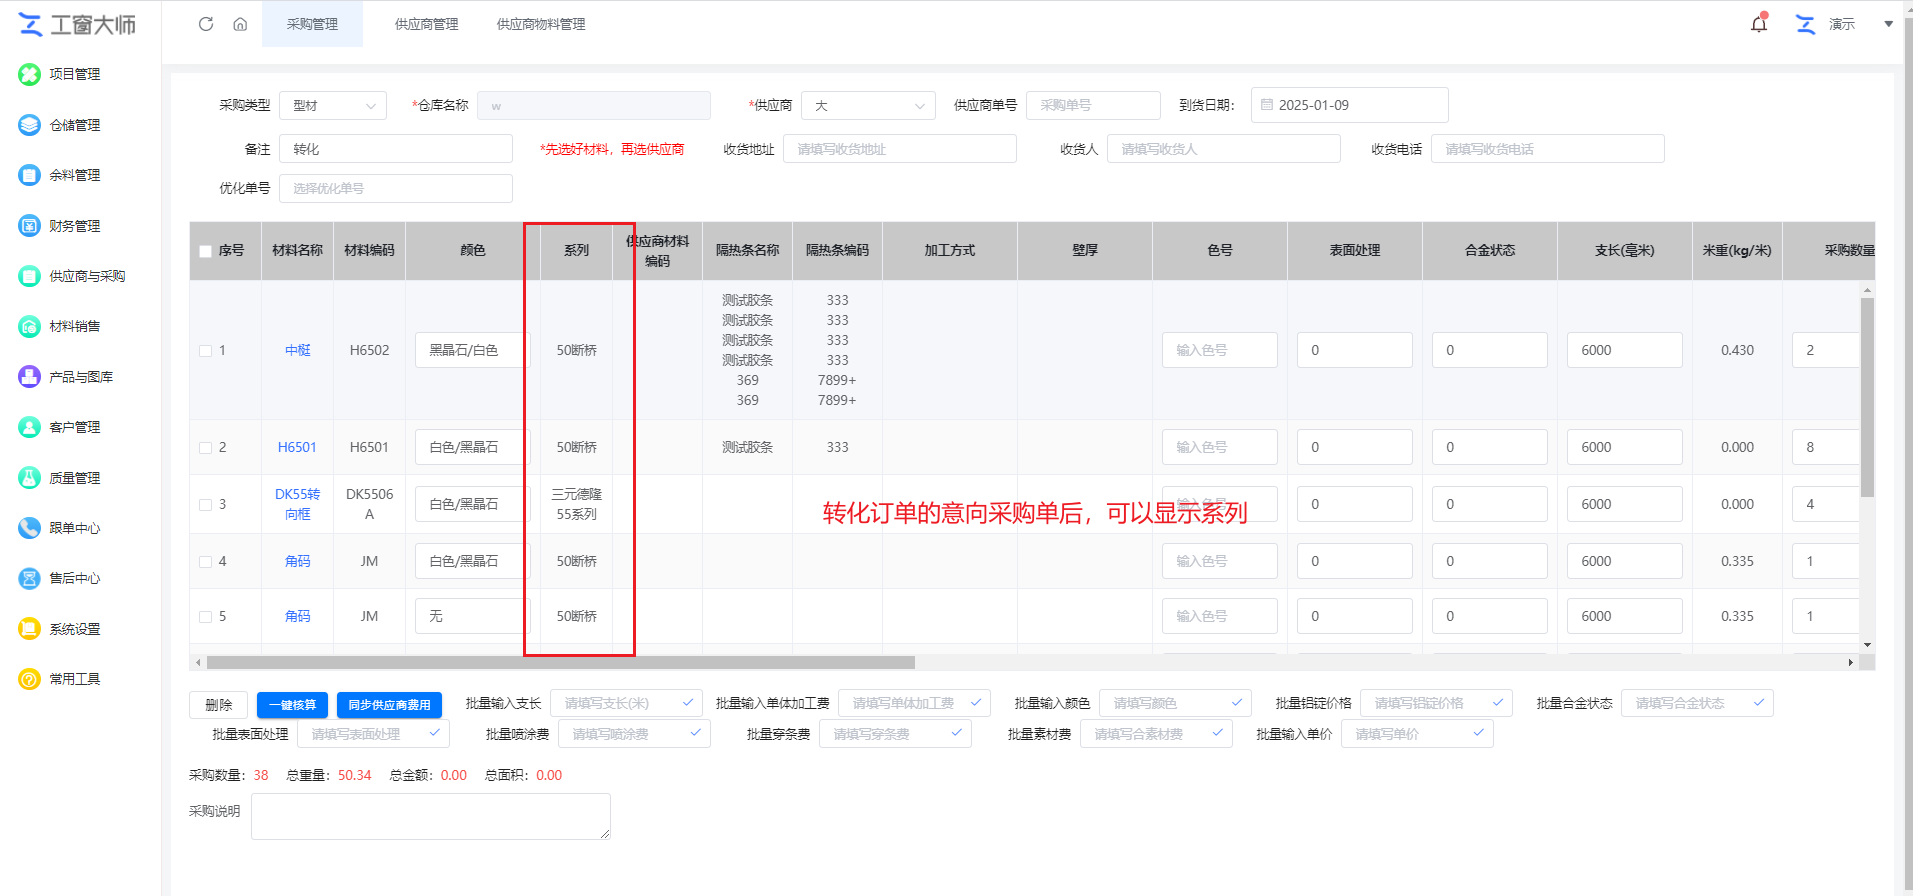Click the home icon in top bar
This screenshot has height=896, width=1913.
pyautogui.click(x=240, y=24)
